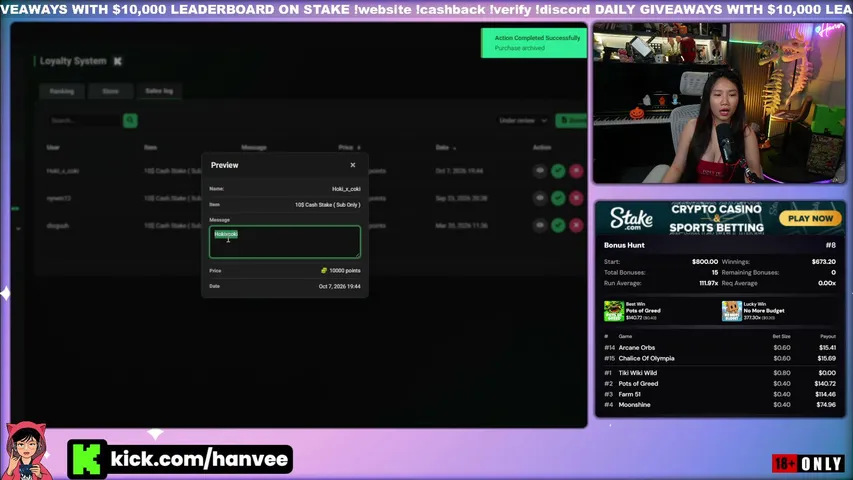Click the streamer webcam feed

coord(719,103)
